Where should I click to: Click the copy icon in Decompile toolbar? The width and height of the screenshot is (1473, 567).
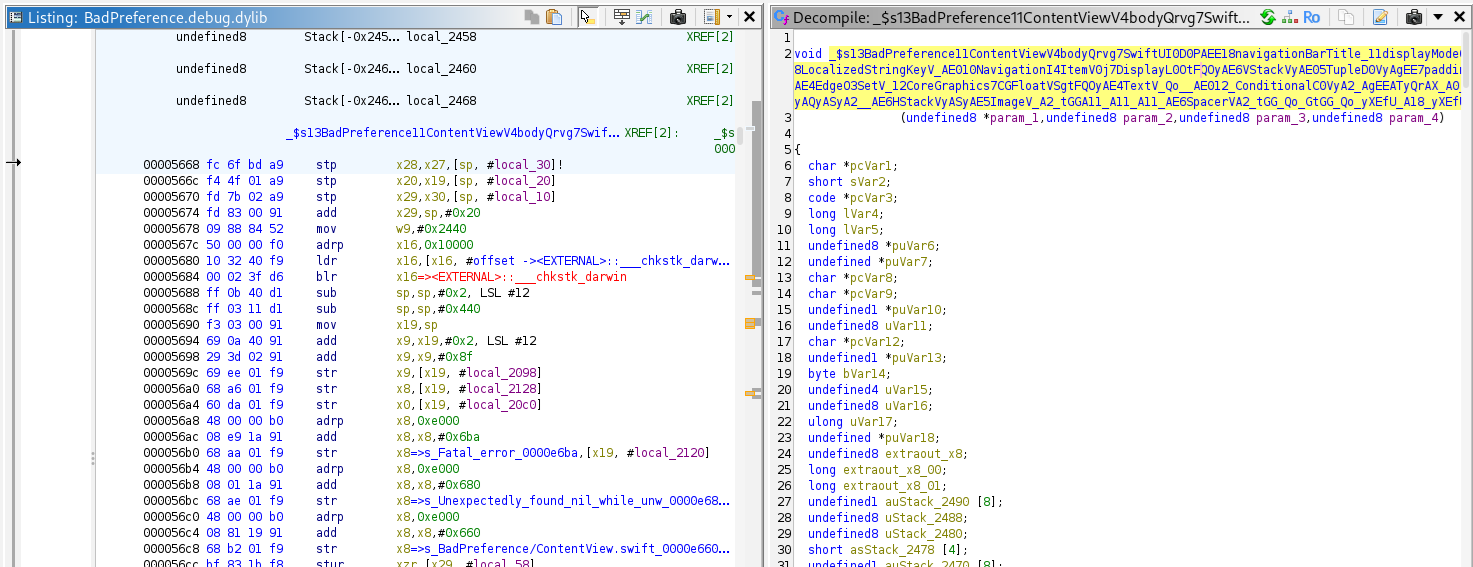(x=1346, y=17)
